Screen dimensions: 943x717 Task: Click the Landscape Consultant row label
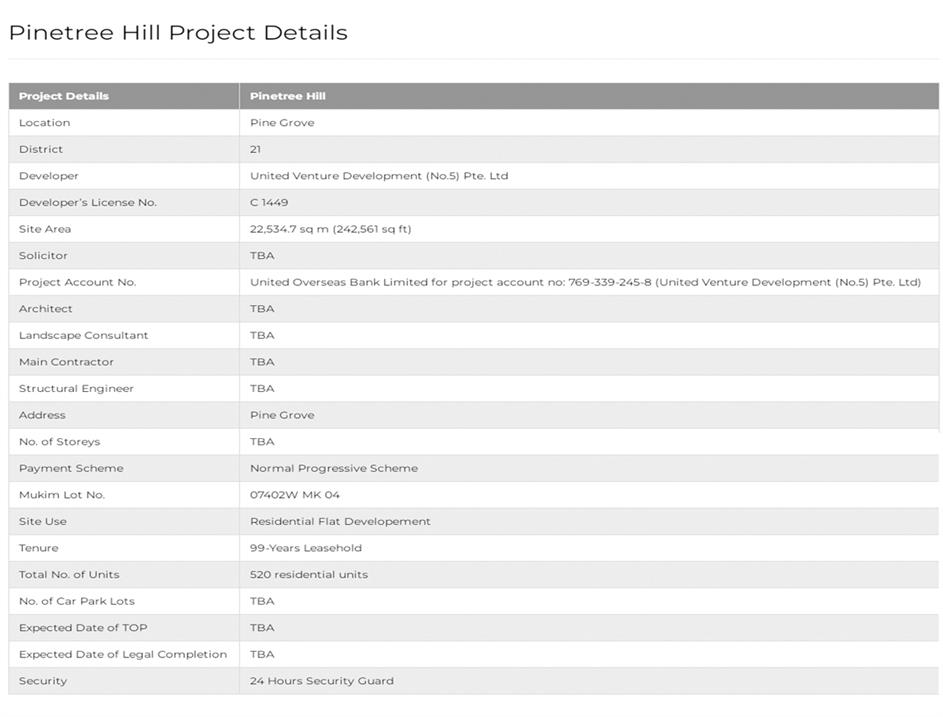tap(83, 335)
